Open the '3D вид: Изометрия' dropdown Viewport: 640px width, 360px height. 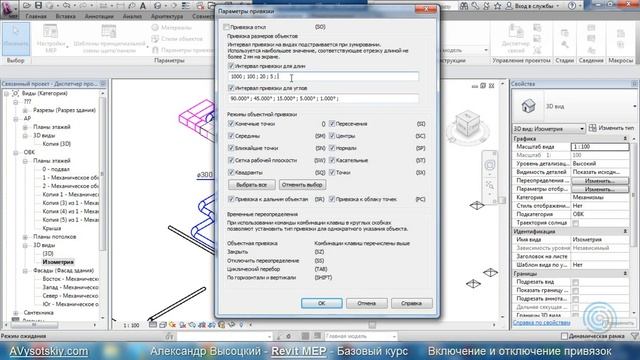[549, 129]
